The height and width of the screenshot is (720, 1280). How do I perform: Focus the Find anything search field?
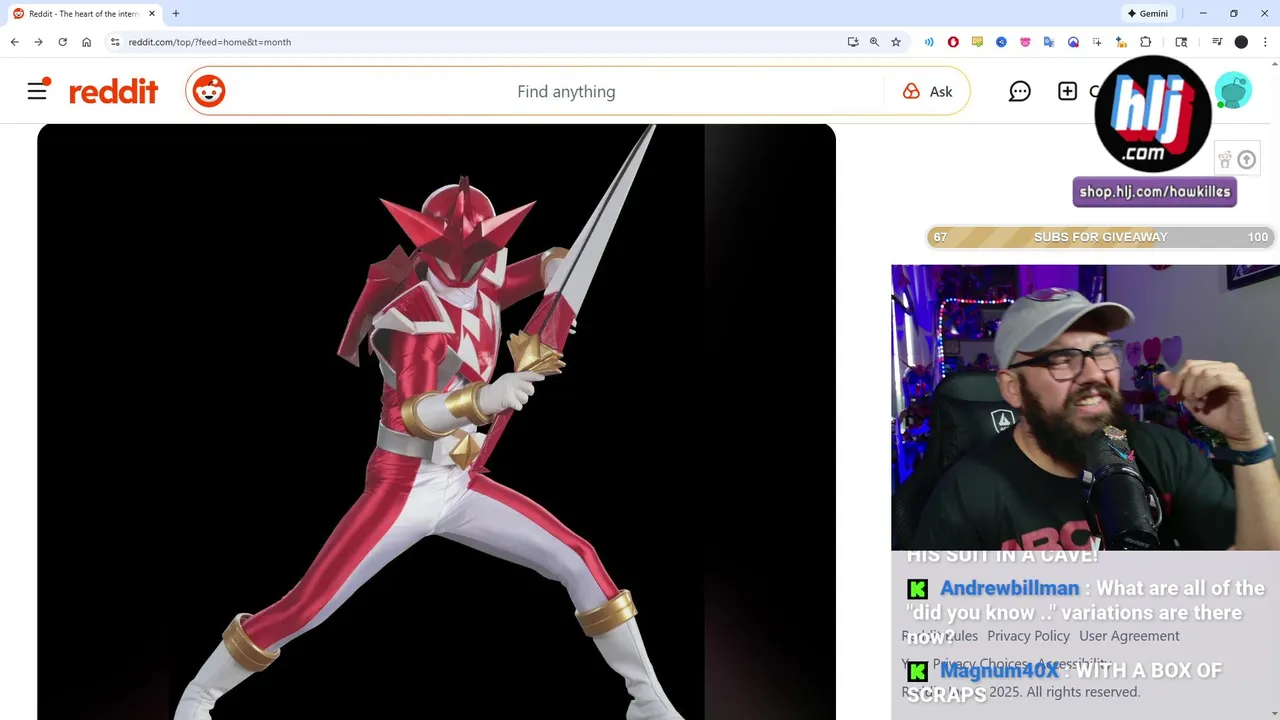[x=565, y=91]
